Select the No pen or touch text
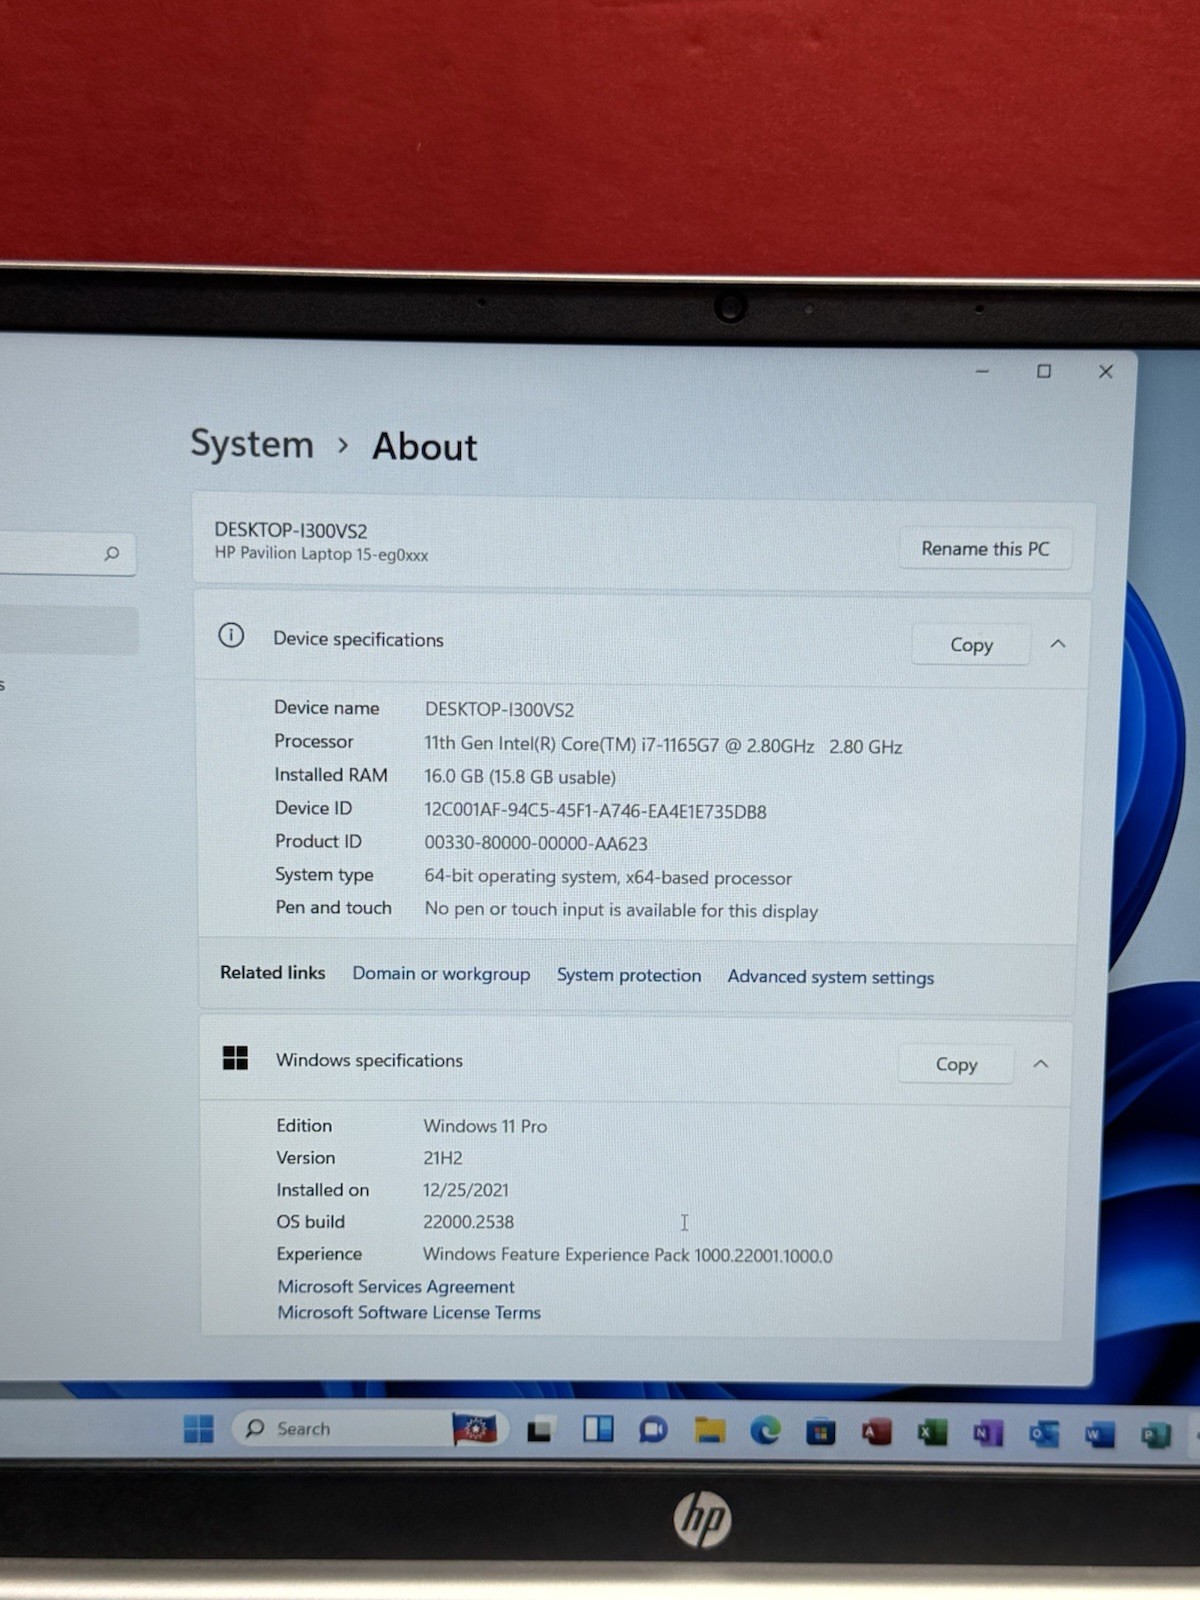This screenshot has height=1600, width=1200. click(x=621, y=910)
